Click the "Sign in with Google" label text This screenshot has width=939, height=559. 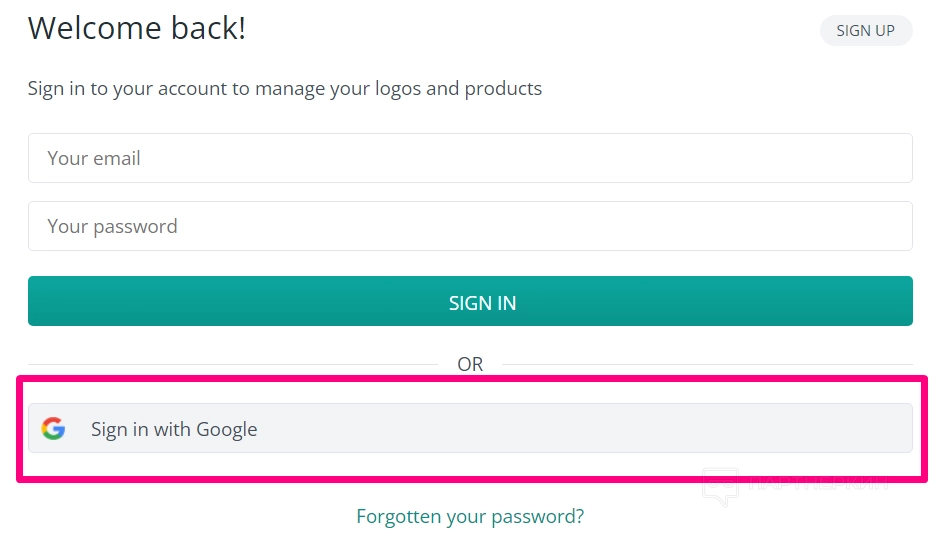[174, 429]
